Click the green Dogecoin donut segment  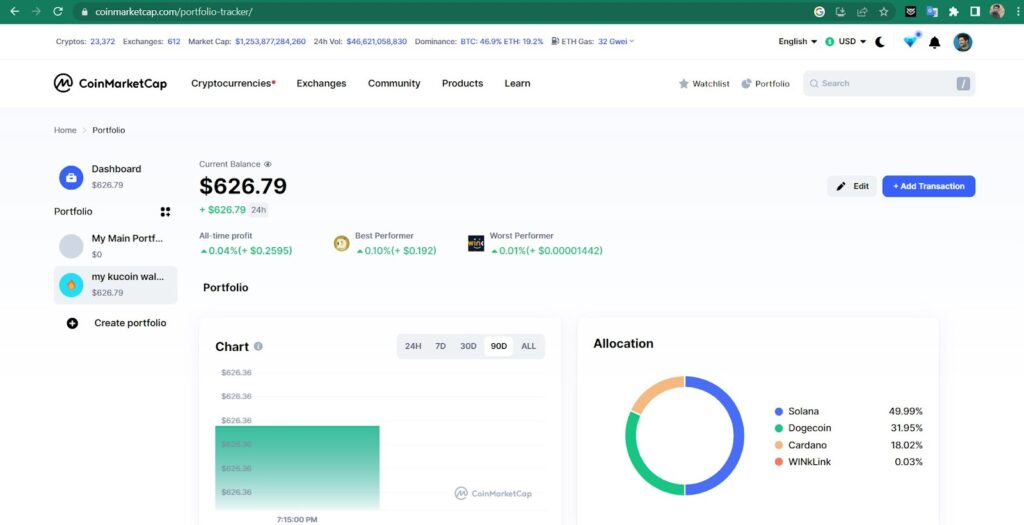coord(635,464)
